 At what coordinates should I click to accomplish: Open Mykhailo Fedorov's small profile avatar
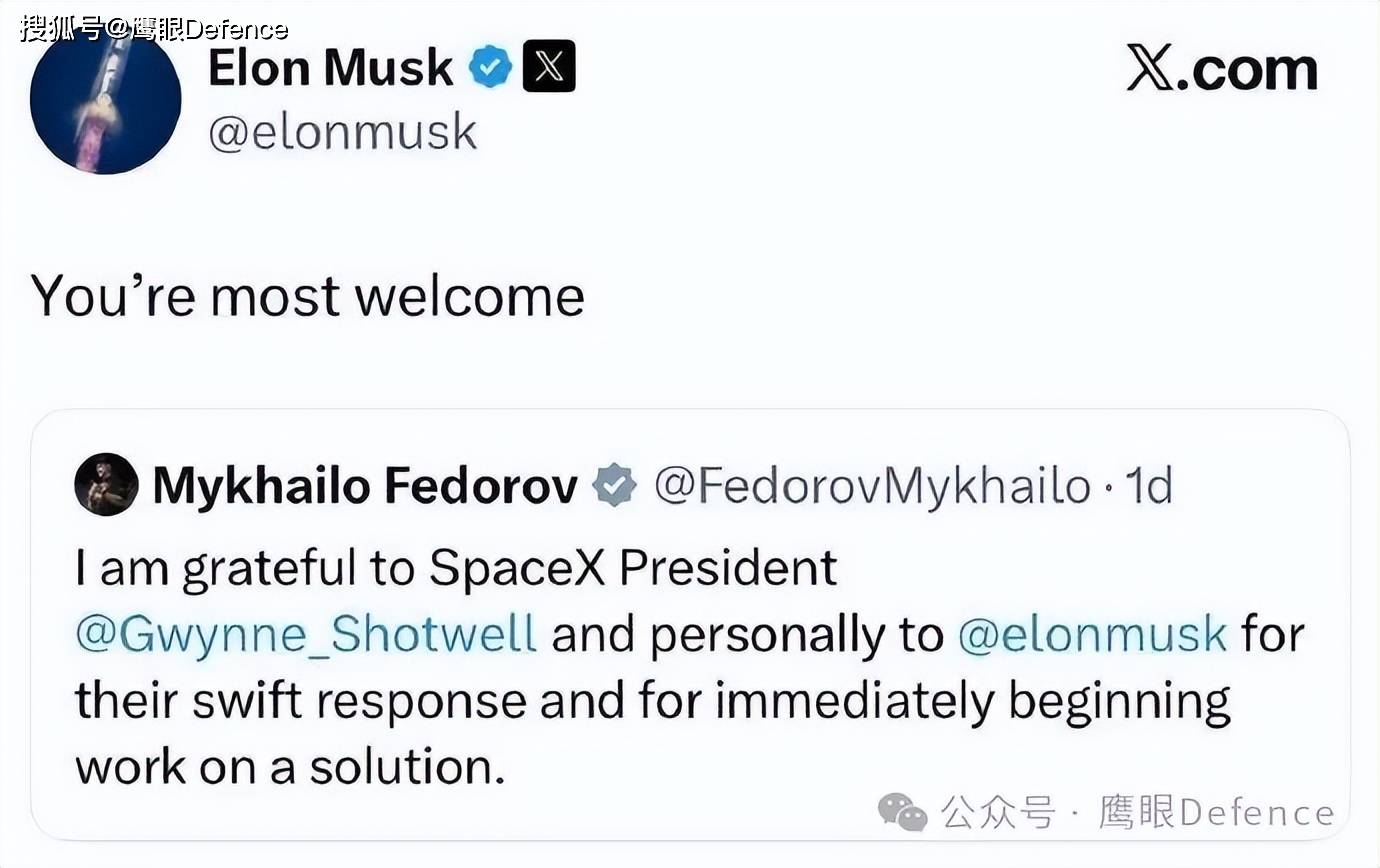pos(106,485)
